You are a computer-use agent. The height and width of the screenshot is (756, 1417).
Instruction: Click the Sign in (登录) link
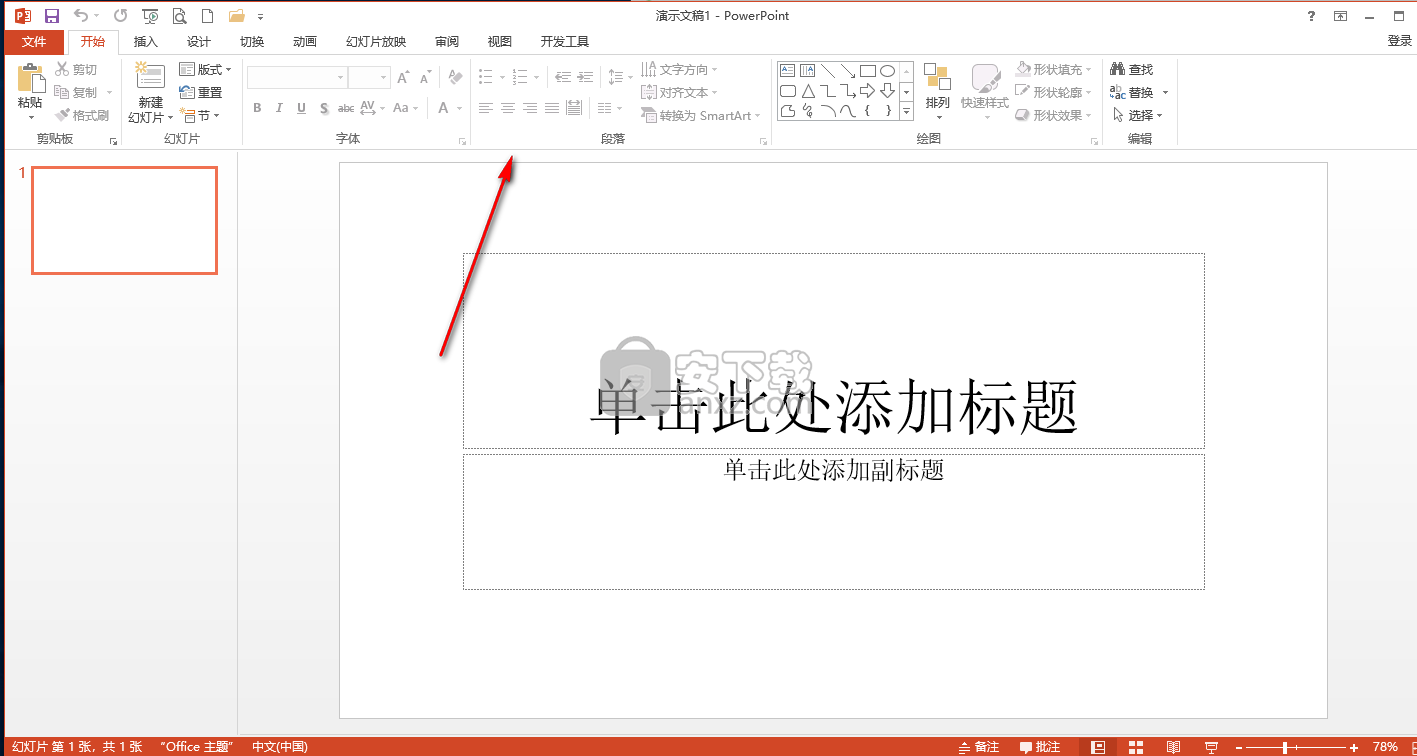[x=1399, y=41]
